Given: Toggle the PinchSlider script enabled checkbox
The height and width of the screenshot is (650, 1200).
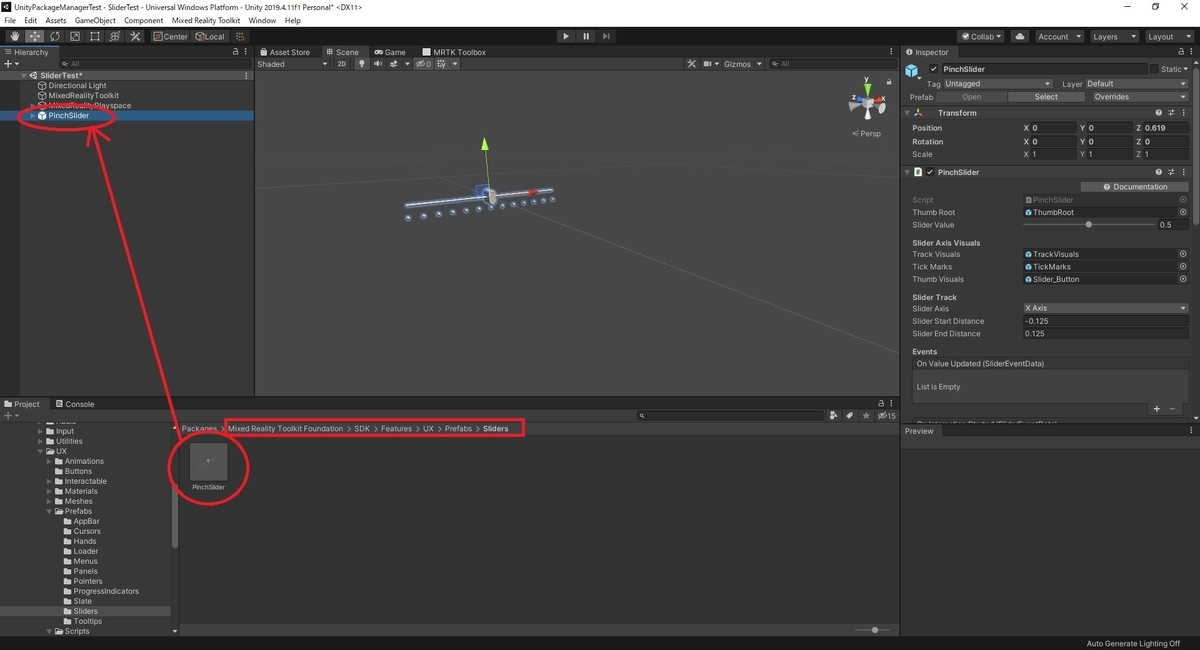Looking at the screenshot, I should coord(930,172).
